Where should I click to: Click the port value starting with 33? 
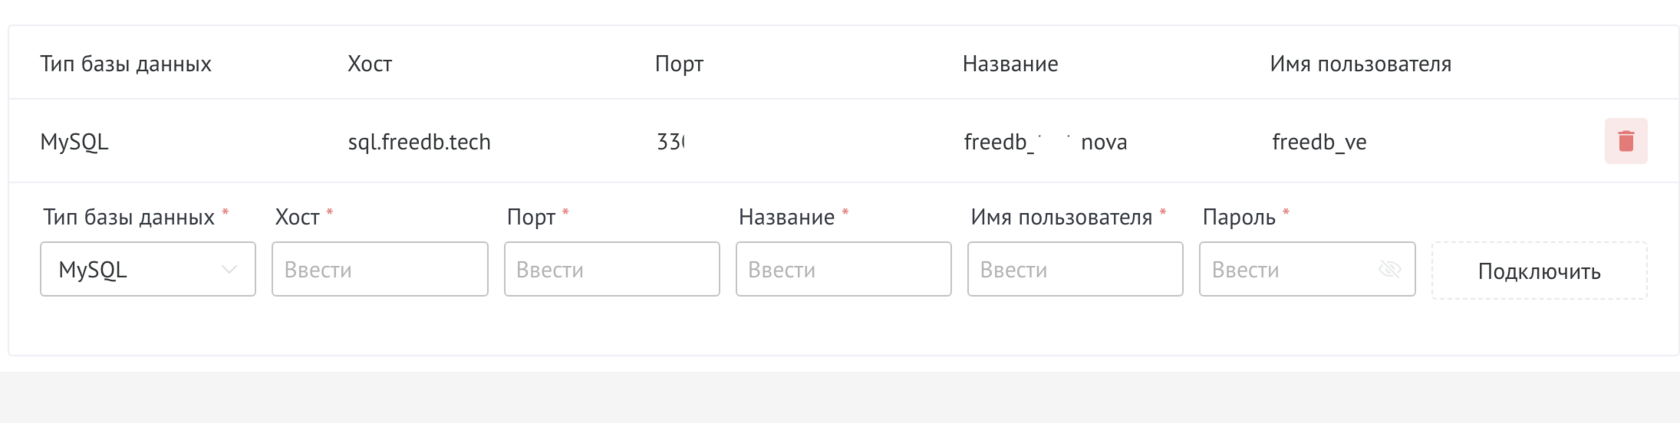tap(670, 142)
